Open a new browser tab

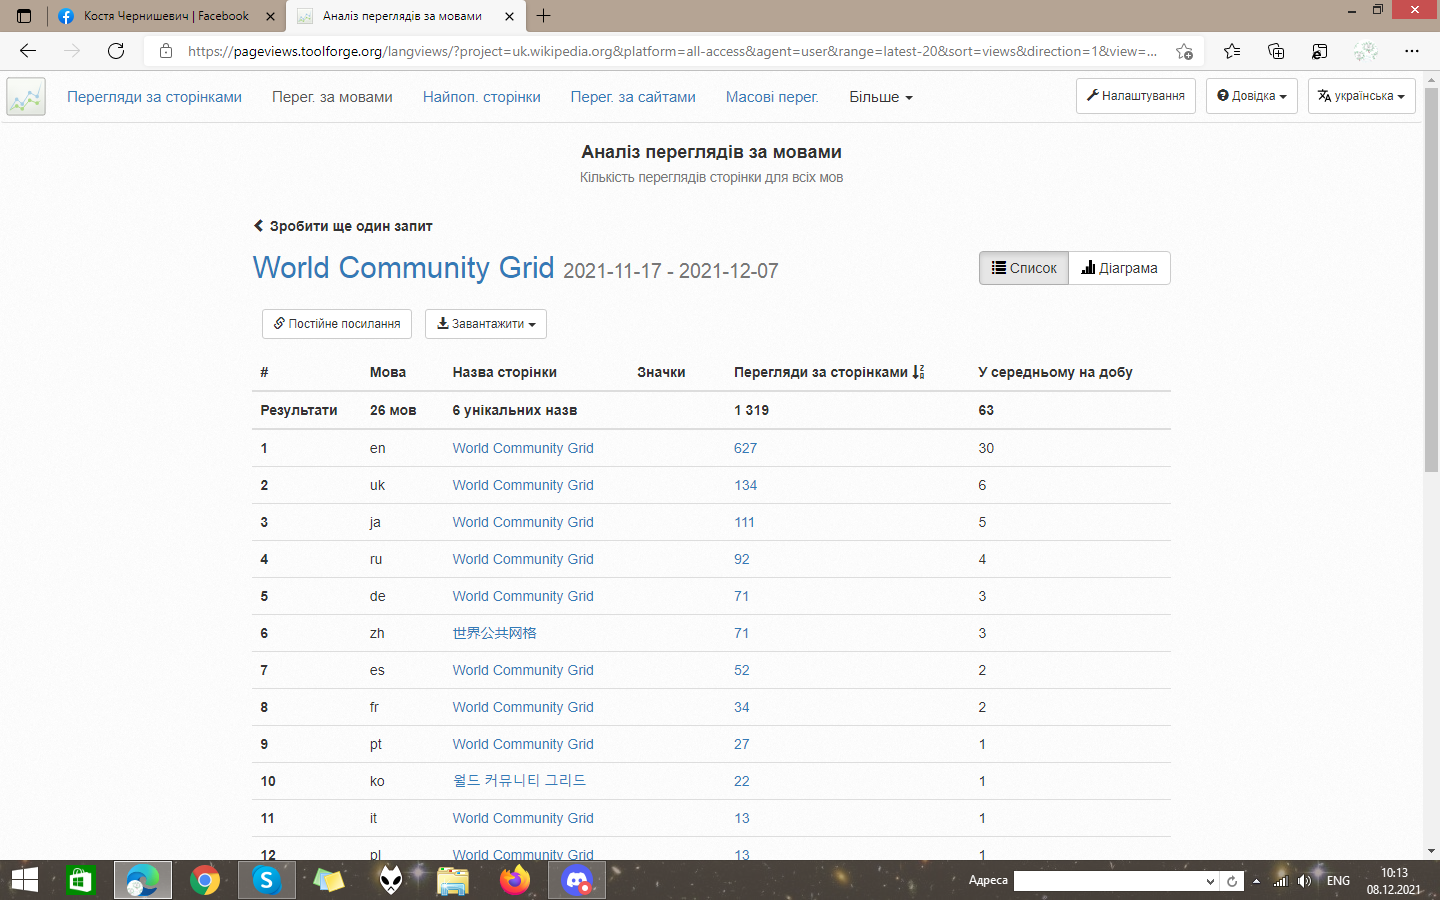543,16
